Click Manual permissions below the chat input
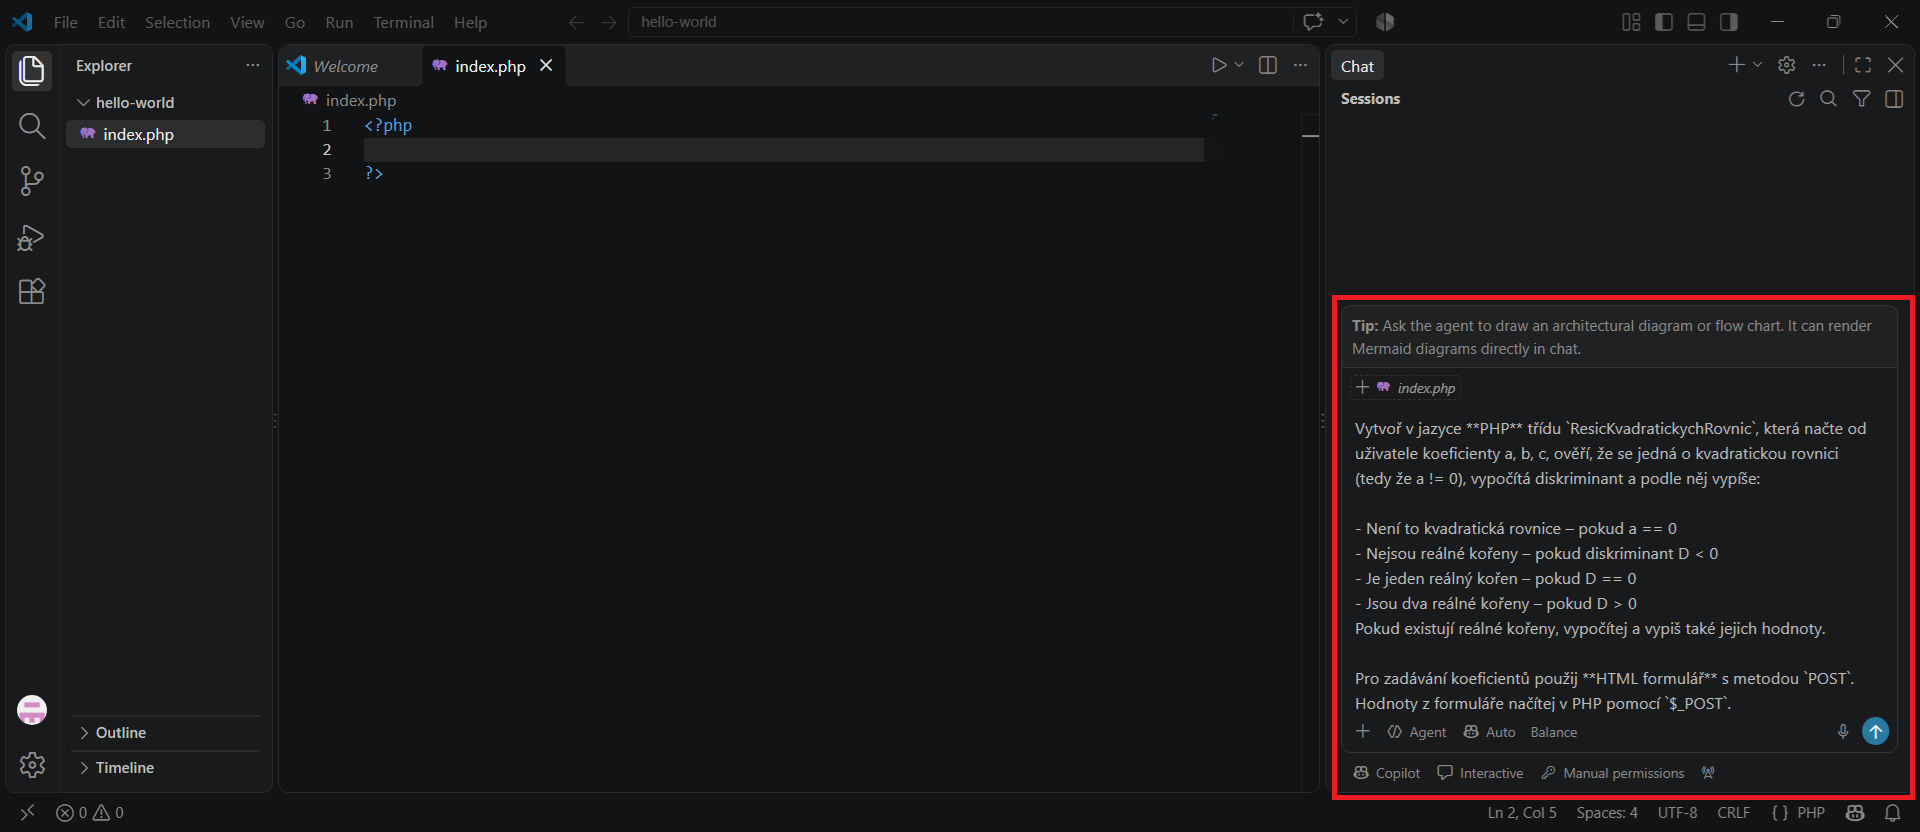Screen dimensions: 1920x832 [1613, 773]
